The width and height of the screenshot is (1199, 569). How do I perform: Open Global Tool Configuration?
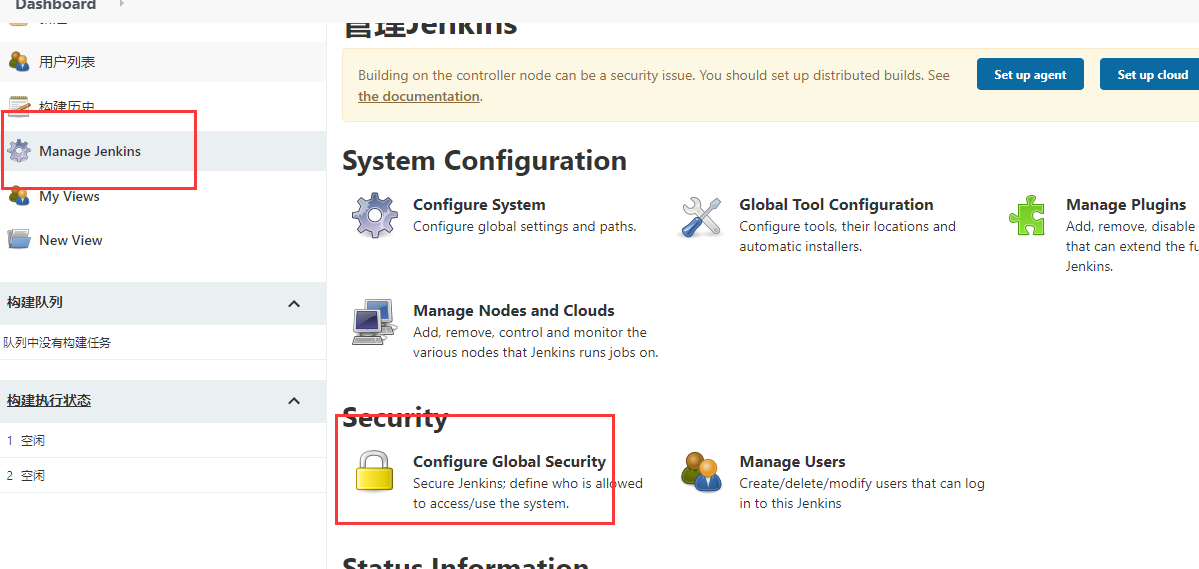point(837,204)
